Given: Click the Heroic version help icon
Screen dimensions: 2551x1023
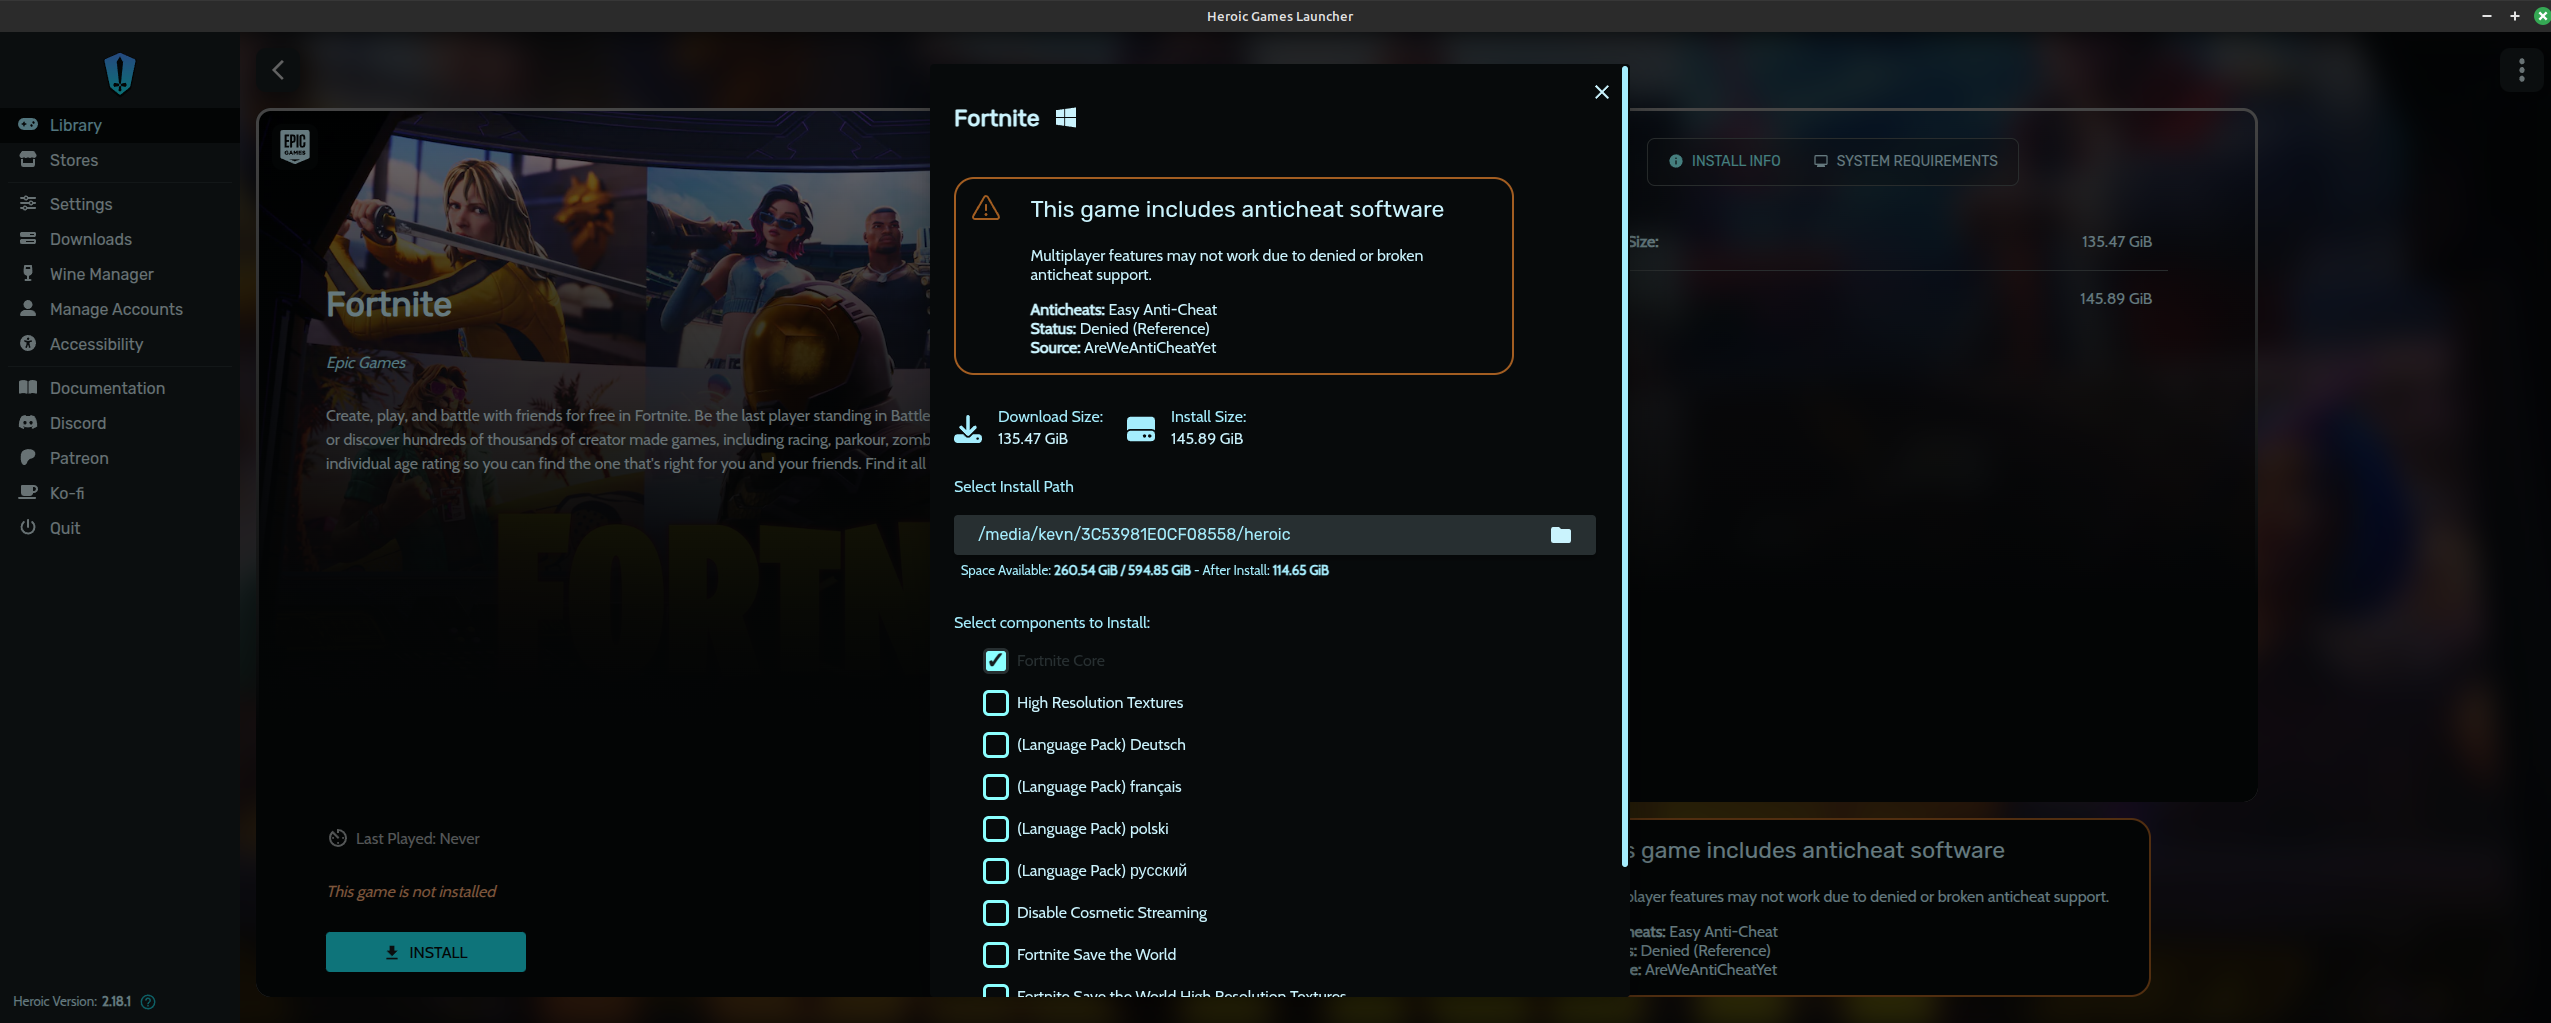Looking at the screenshot, I should coord(148,1002).
